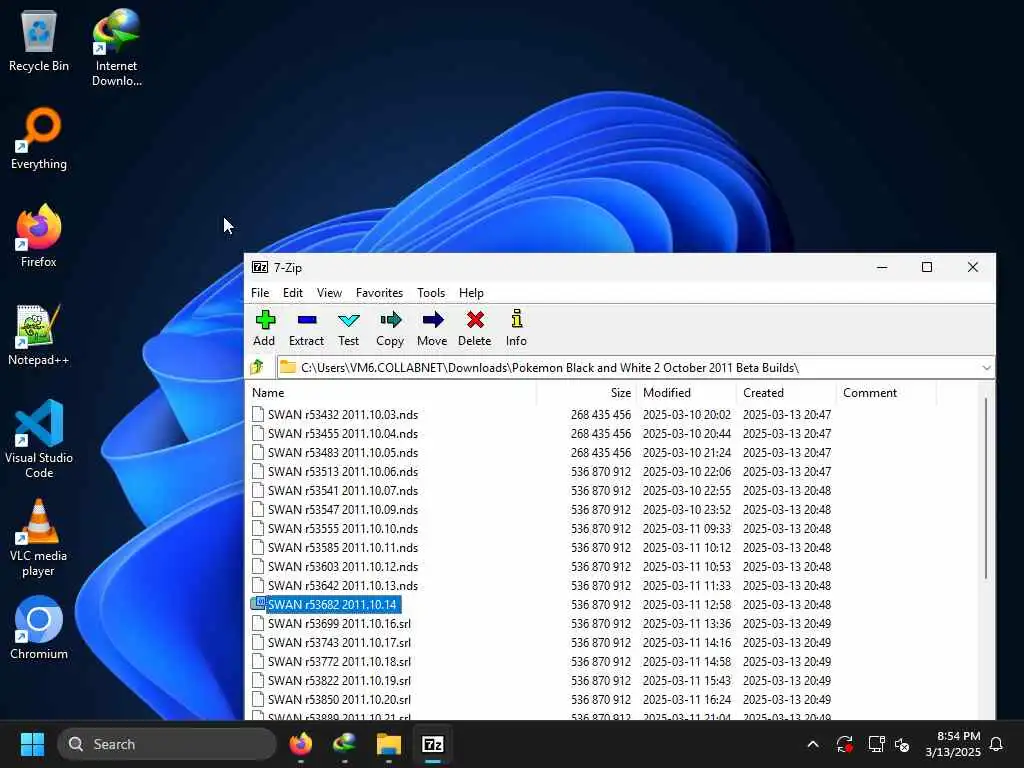Click the Copy toolbar icon
Viewport: 1024px width, 768px height.
point(390,328)
